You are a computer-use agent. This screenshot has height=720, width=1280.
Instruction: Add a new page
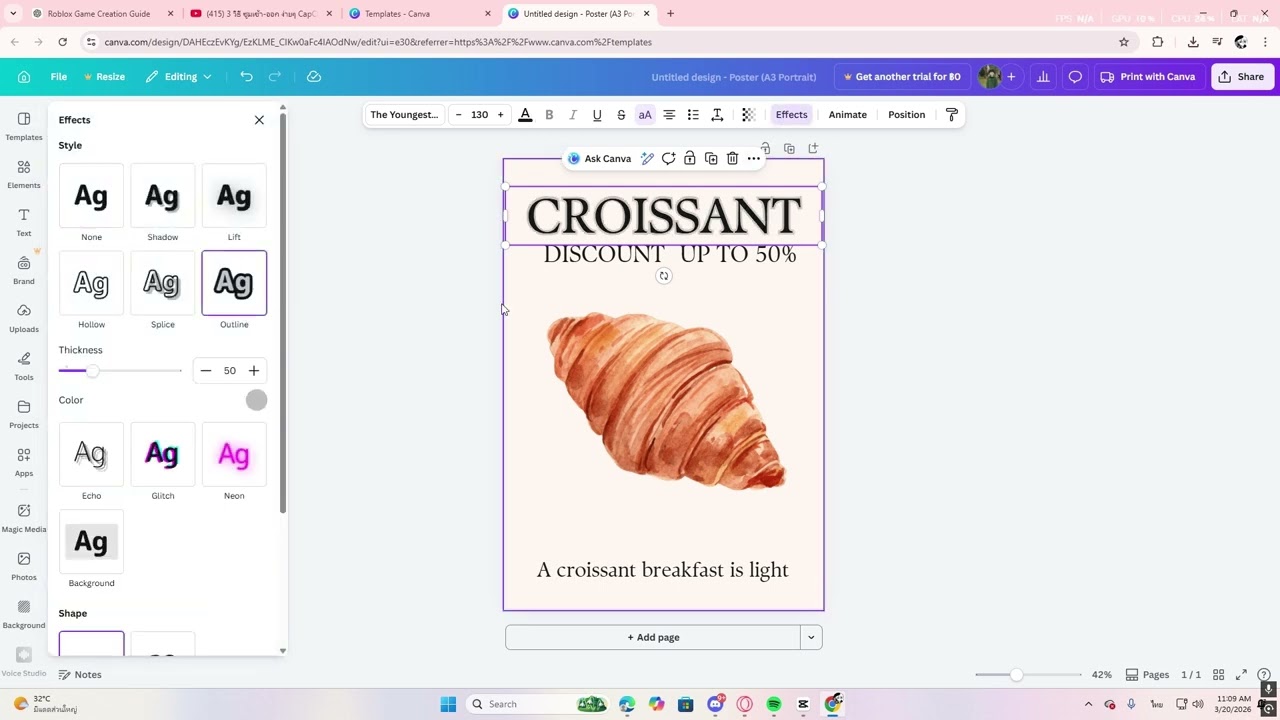click(x=653, y=638)
